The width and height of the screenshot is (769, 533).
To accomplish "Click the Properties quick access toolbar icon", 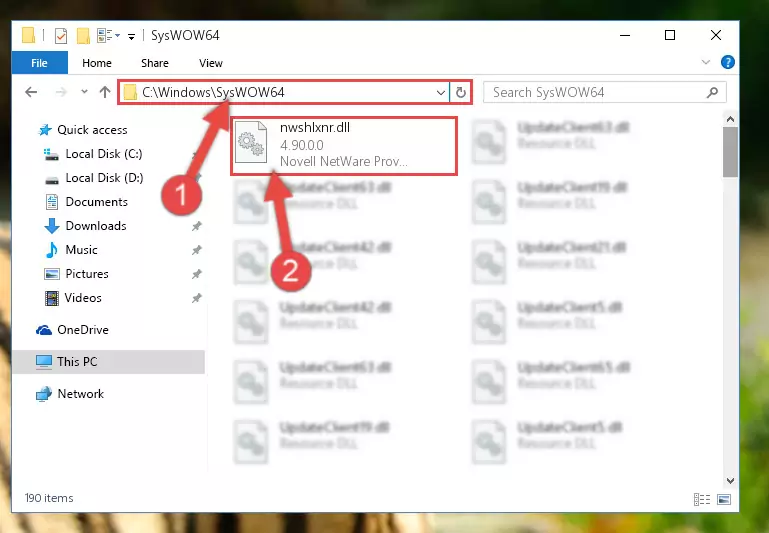I will (61, 36).
